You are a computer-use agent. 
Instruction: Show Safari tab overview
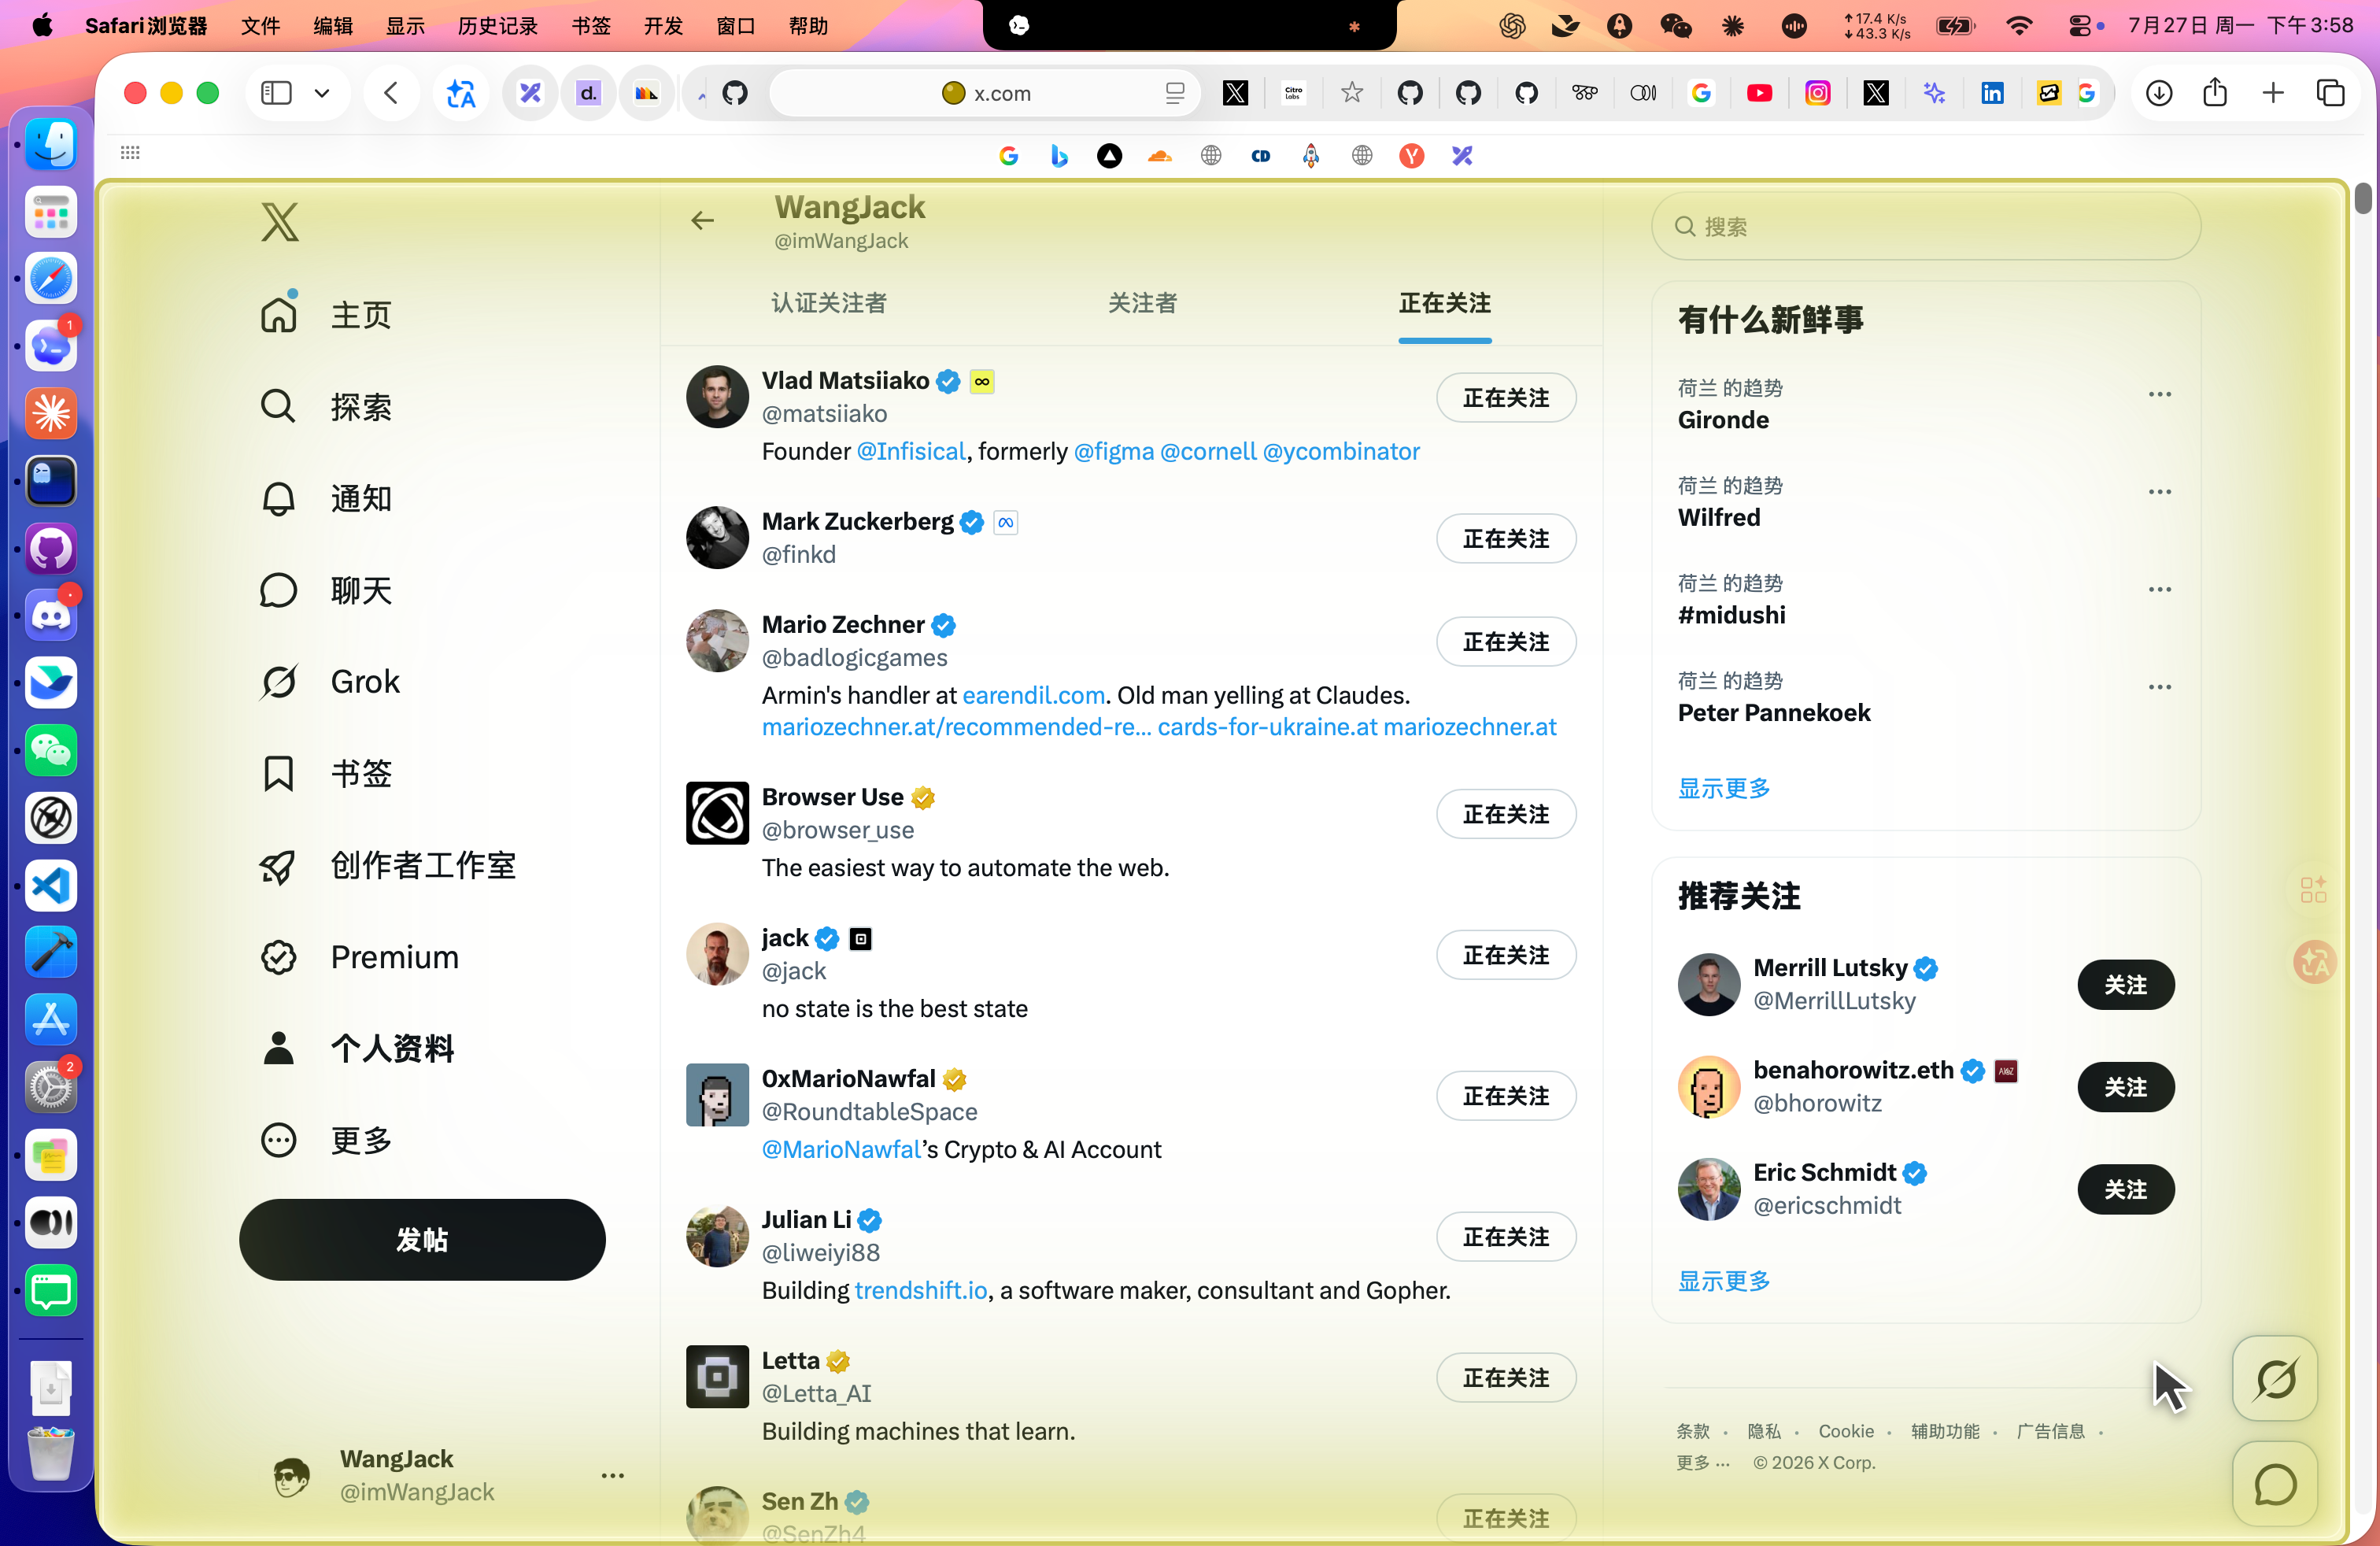pyautogui.click(x=2331, y=93)
